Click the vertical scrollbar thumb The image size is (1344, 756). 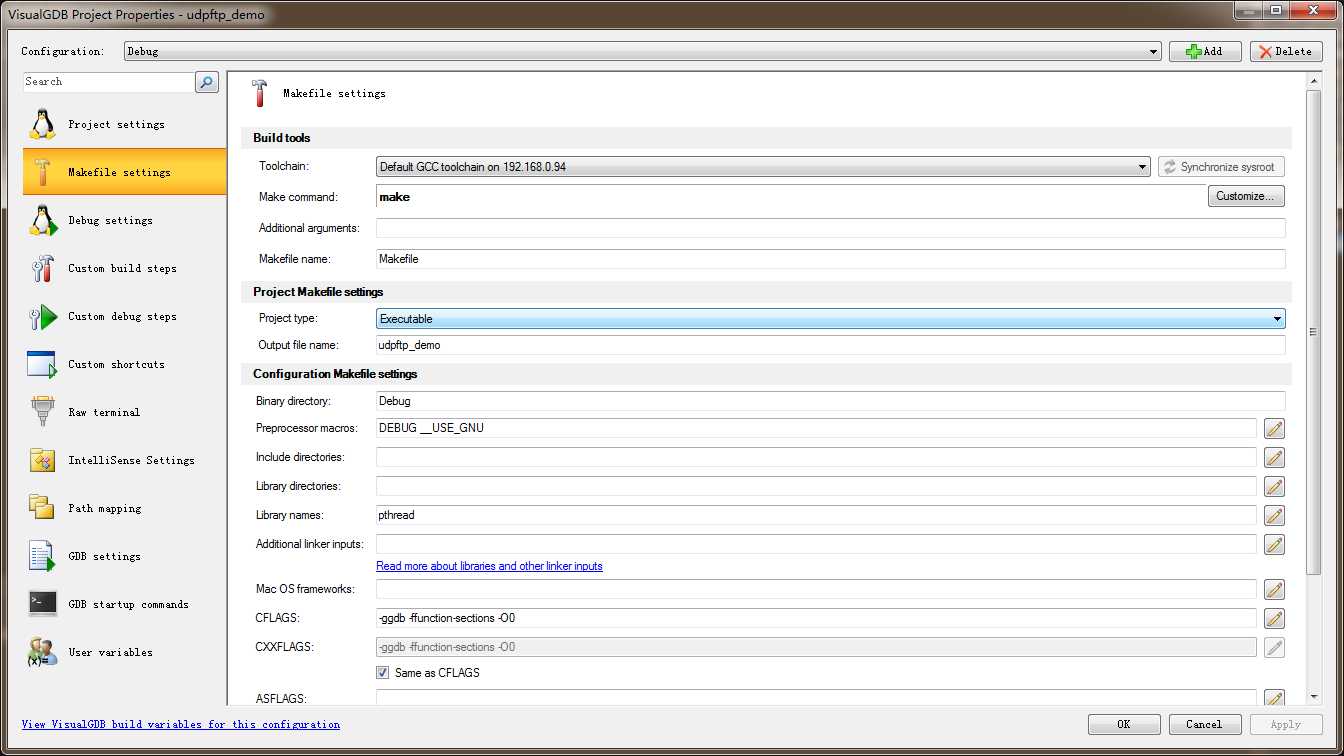[1314, 332]
